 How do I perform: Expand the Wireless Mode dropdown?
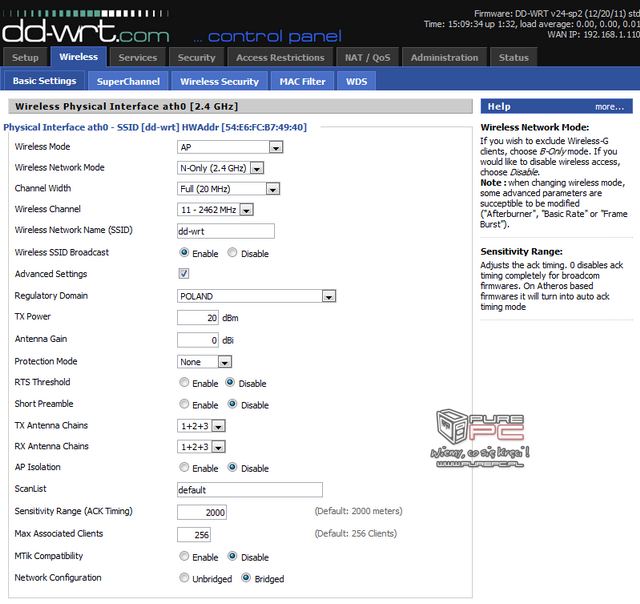click(230, 147)
